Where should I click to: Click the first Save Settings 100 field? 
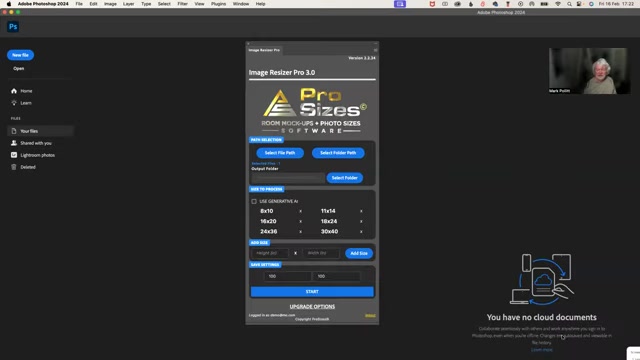[x=287, y=276]
